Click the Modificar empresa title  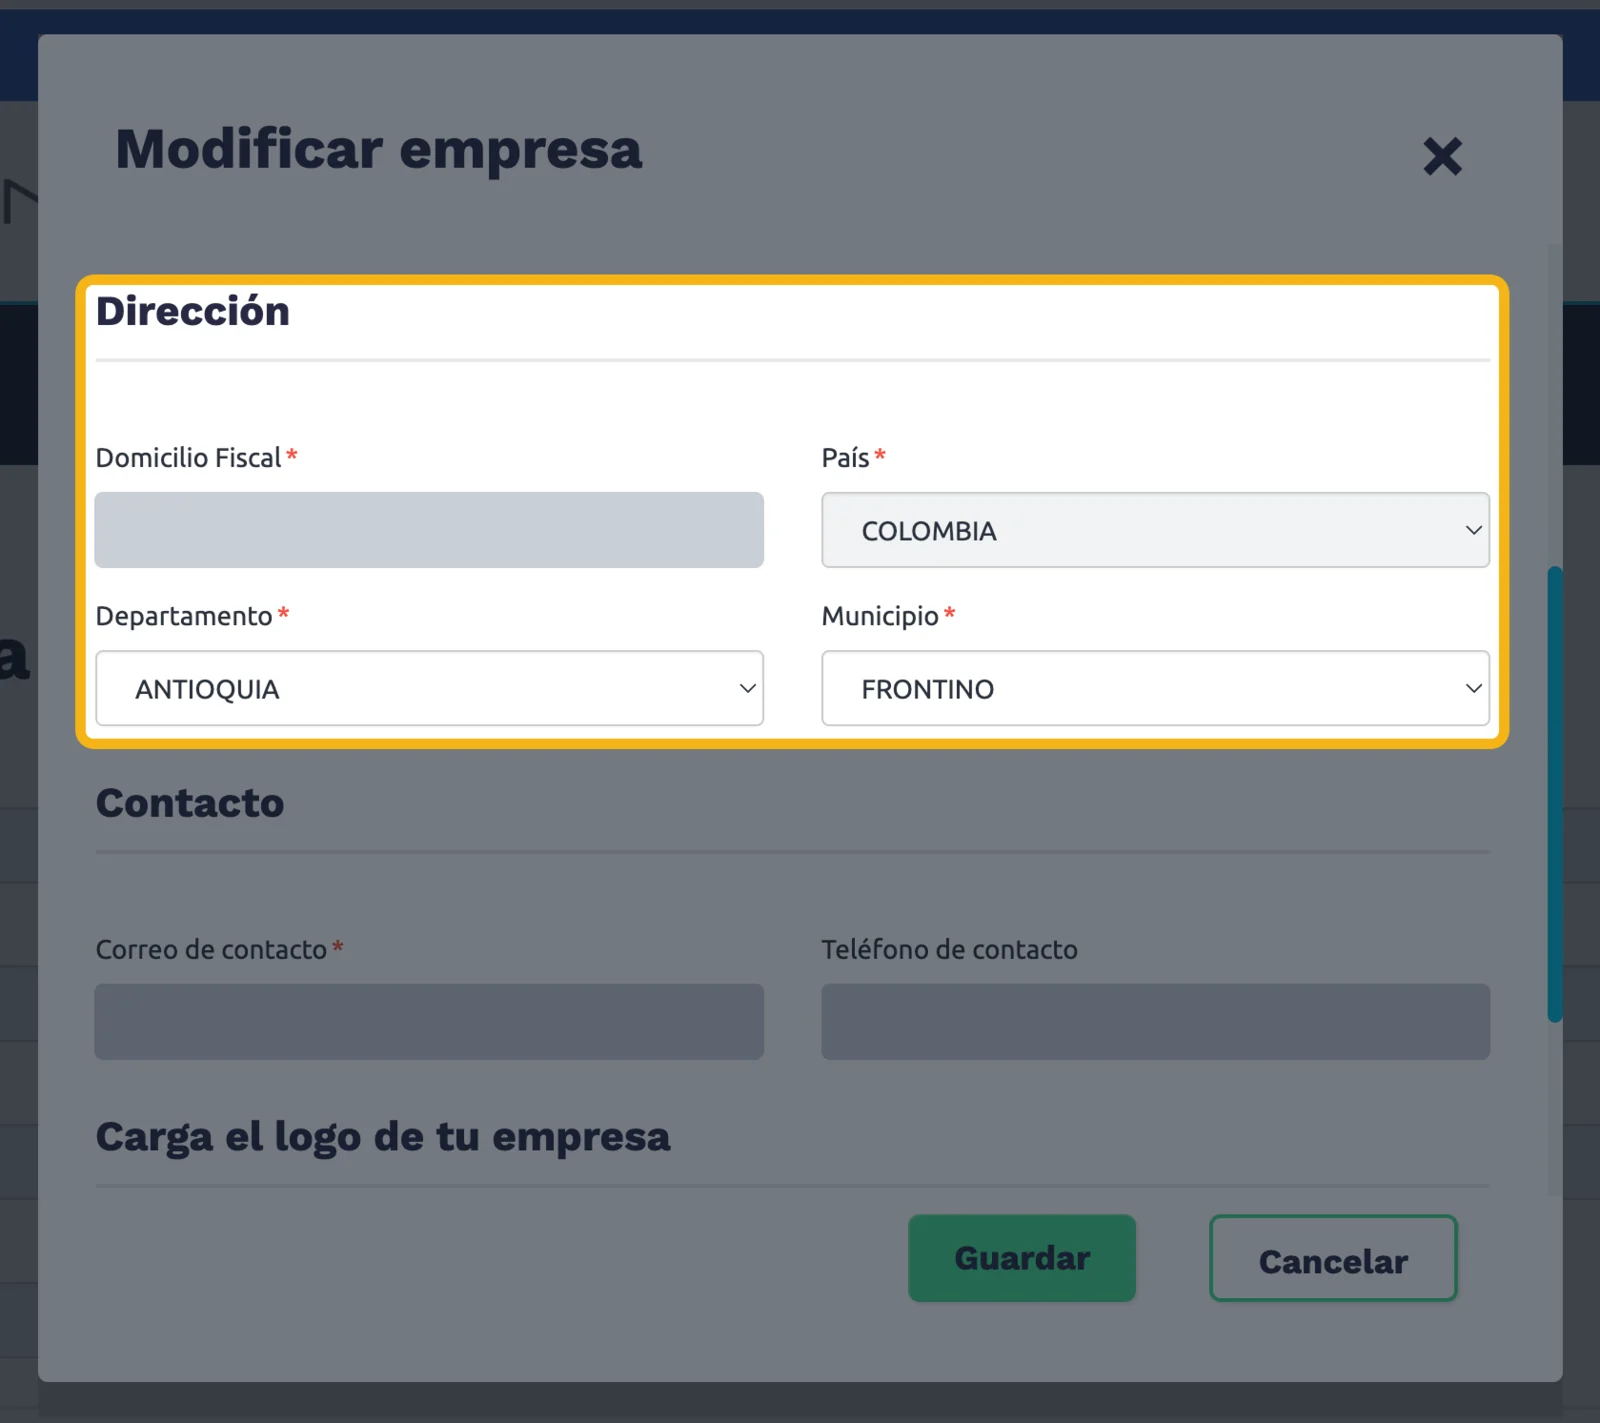click(379, 149)
